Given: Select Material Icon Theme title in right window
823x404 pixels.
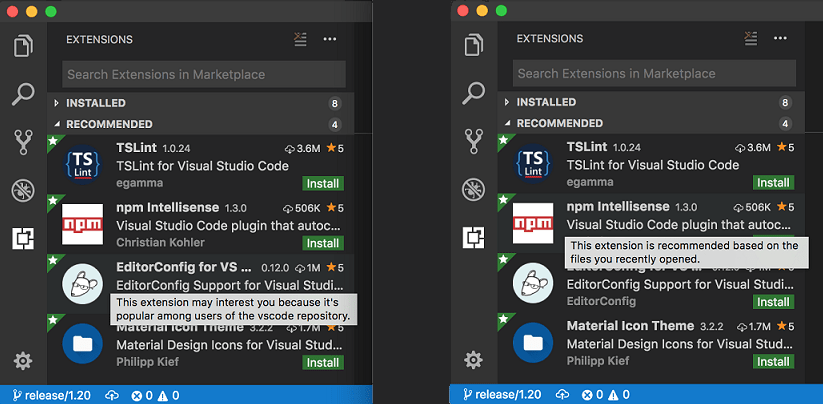Looking at the screenshot, I should pos(630,326).
